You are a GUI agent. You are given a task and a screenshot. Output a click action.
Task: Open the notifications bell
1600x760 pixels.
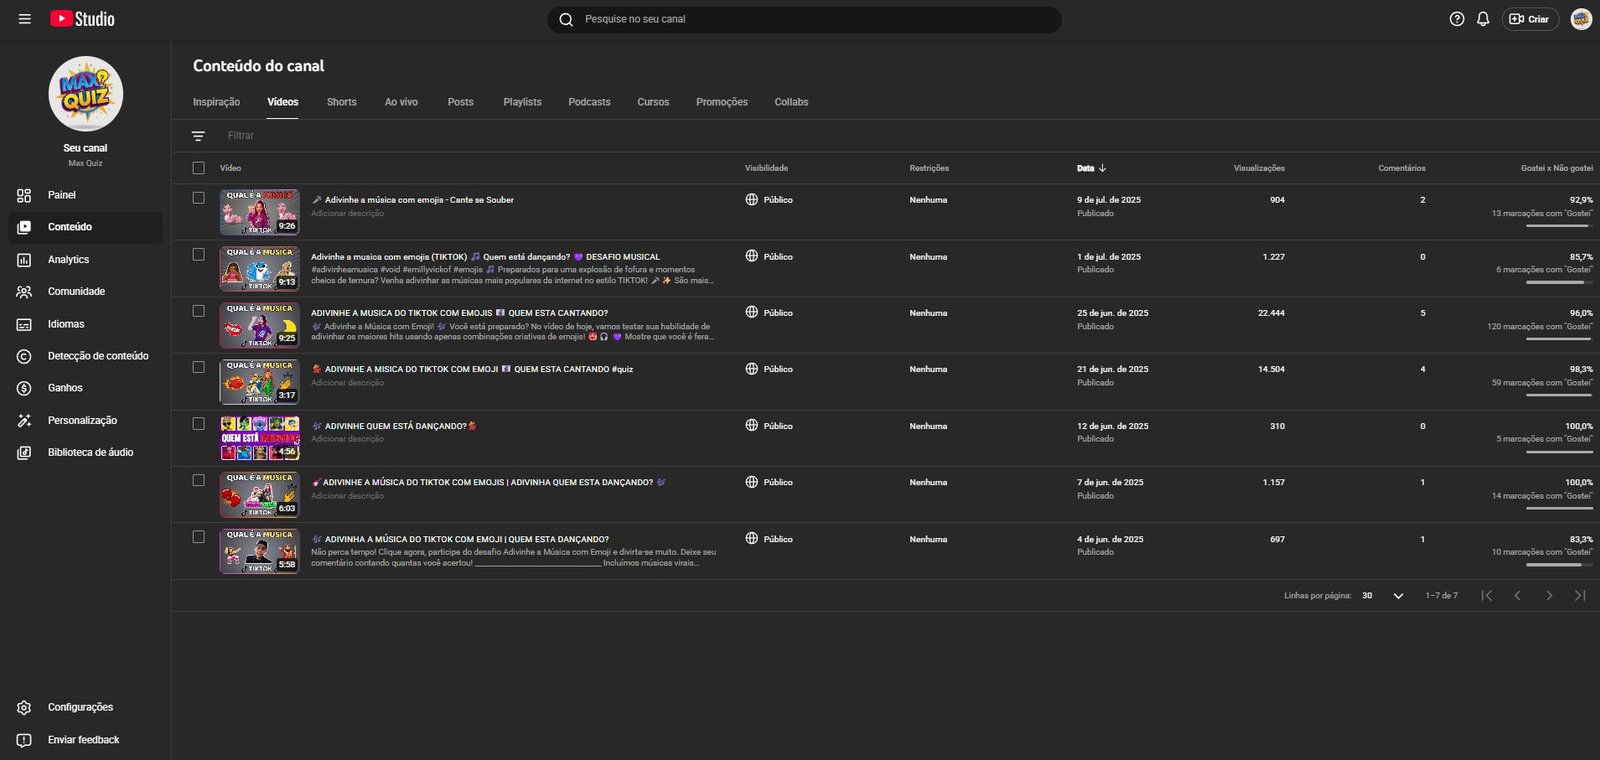point(1483,19)
